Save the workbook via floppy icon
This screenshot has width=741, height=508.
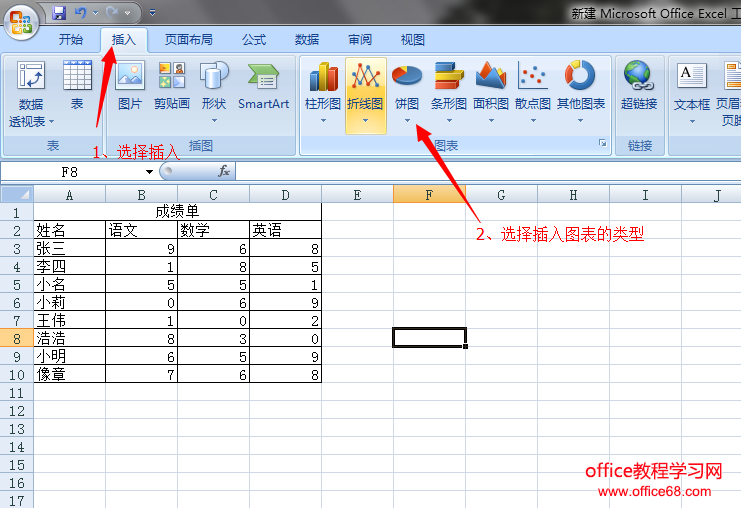[59, 13]
